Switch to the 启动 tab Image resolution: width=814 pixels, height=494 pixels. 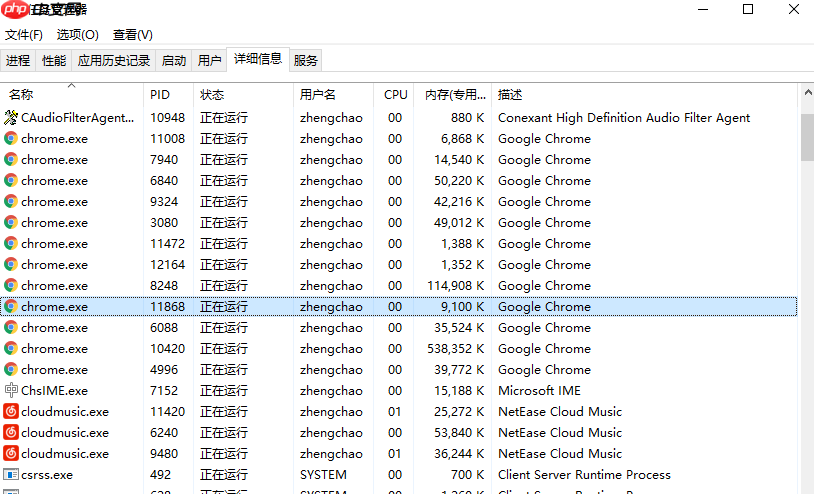(x=174, y=61)
